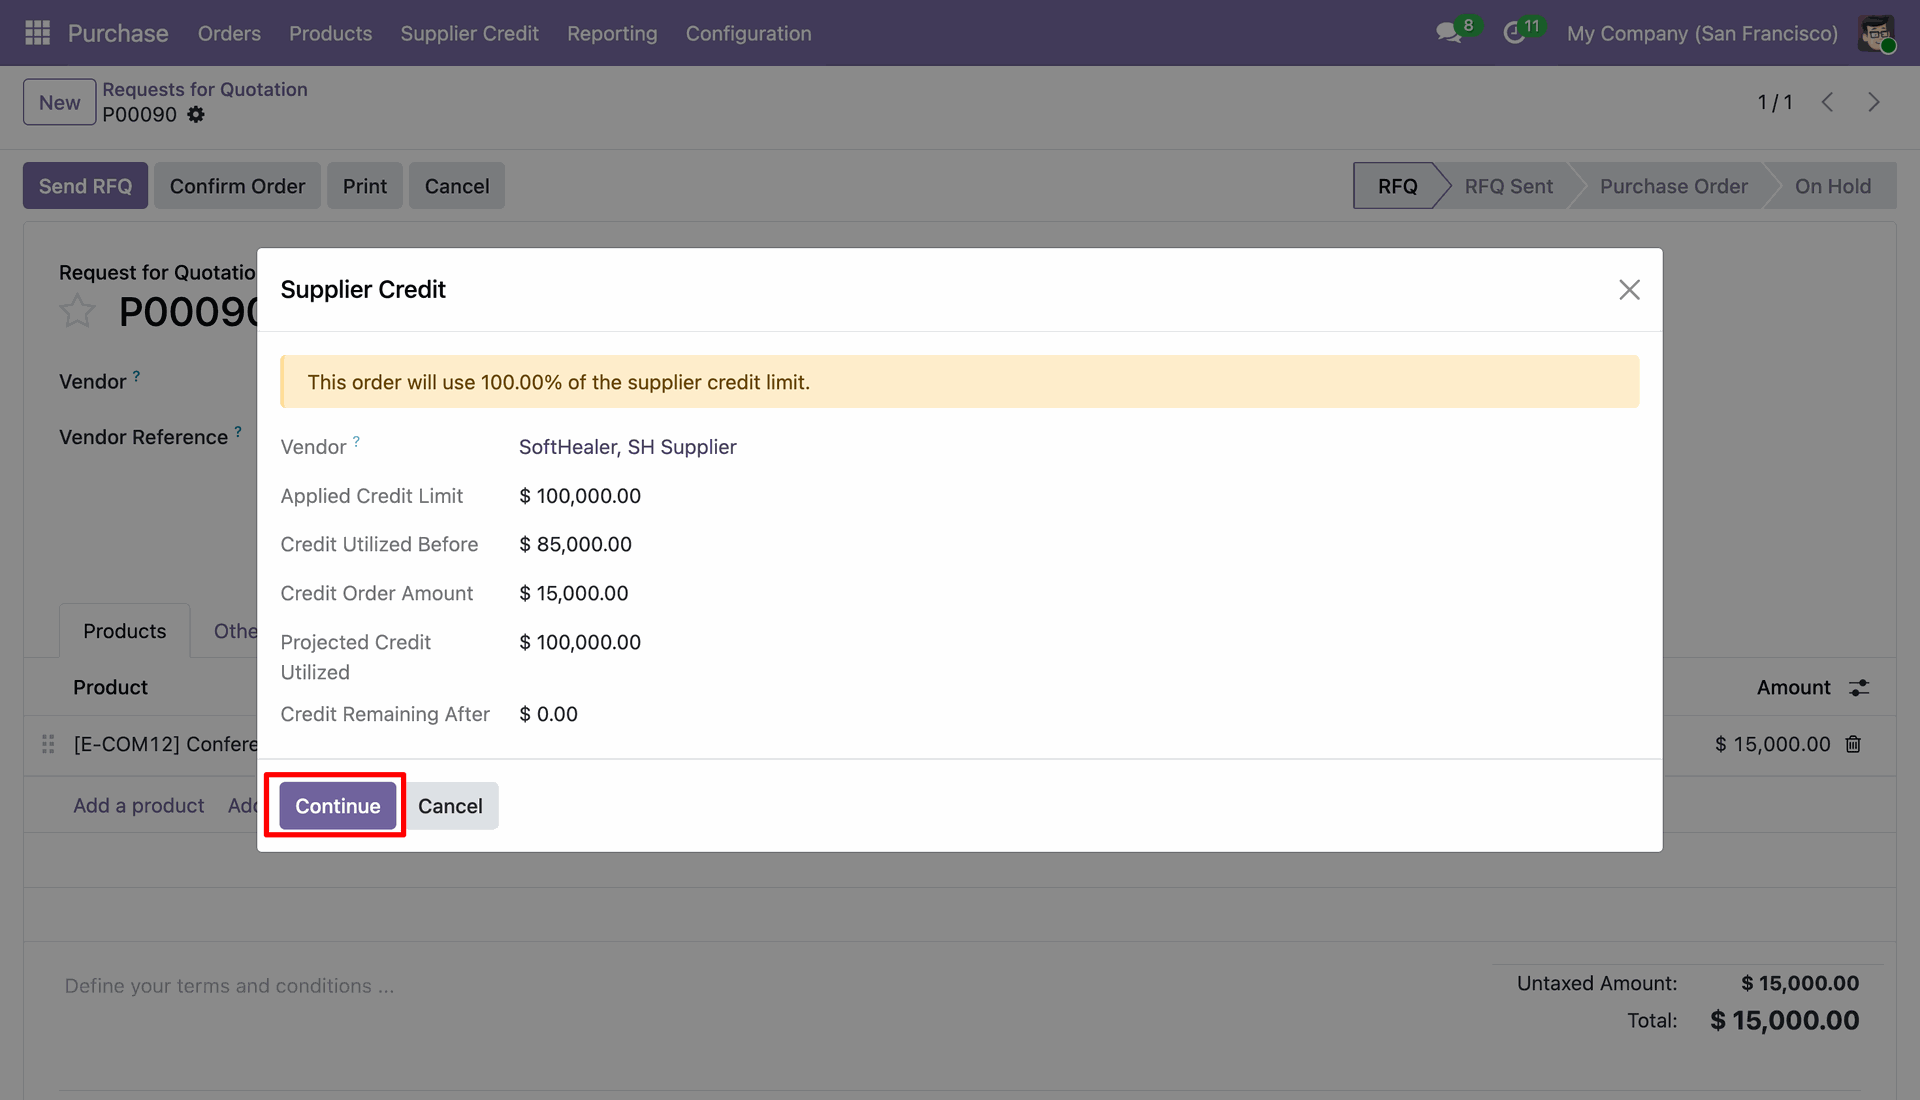The image size is (1920, 1100).
Task: Select the Products tab
Action: coord(124,631)
